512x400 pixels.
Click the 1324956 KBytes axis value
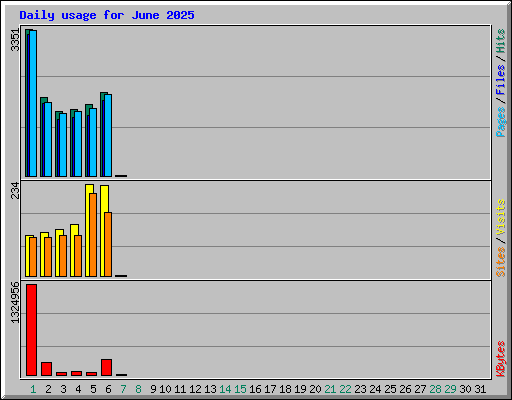click(15, 303)
